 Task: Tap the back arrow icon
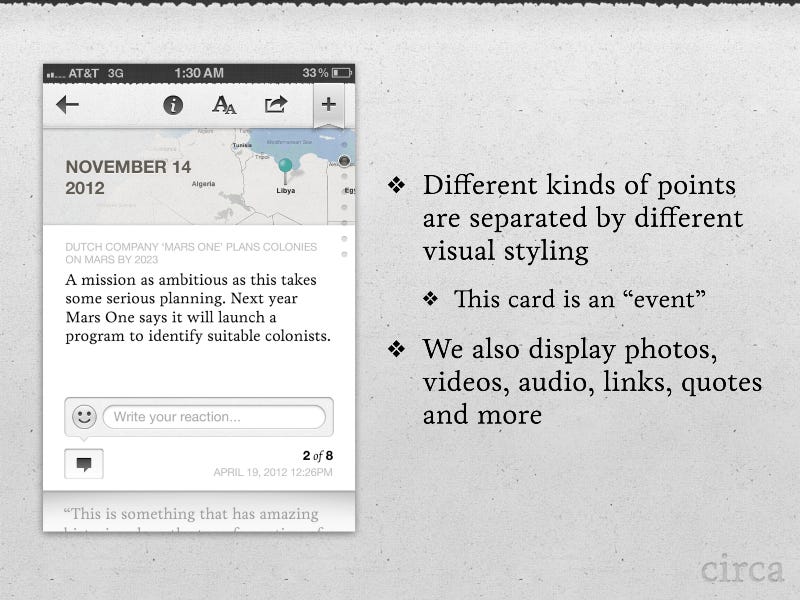coord(67,105)
